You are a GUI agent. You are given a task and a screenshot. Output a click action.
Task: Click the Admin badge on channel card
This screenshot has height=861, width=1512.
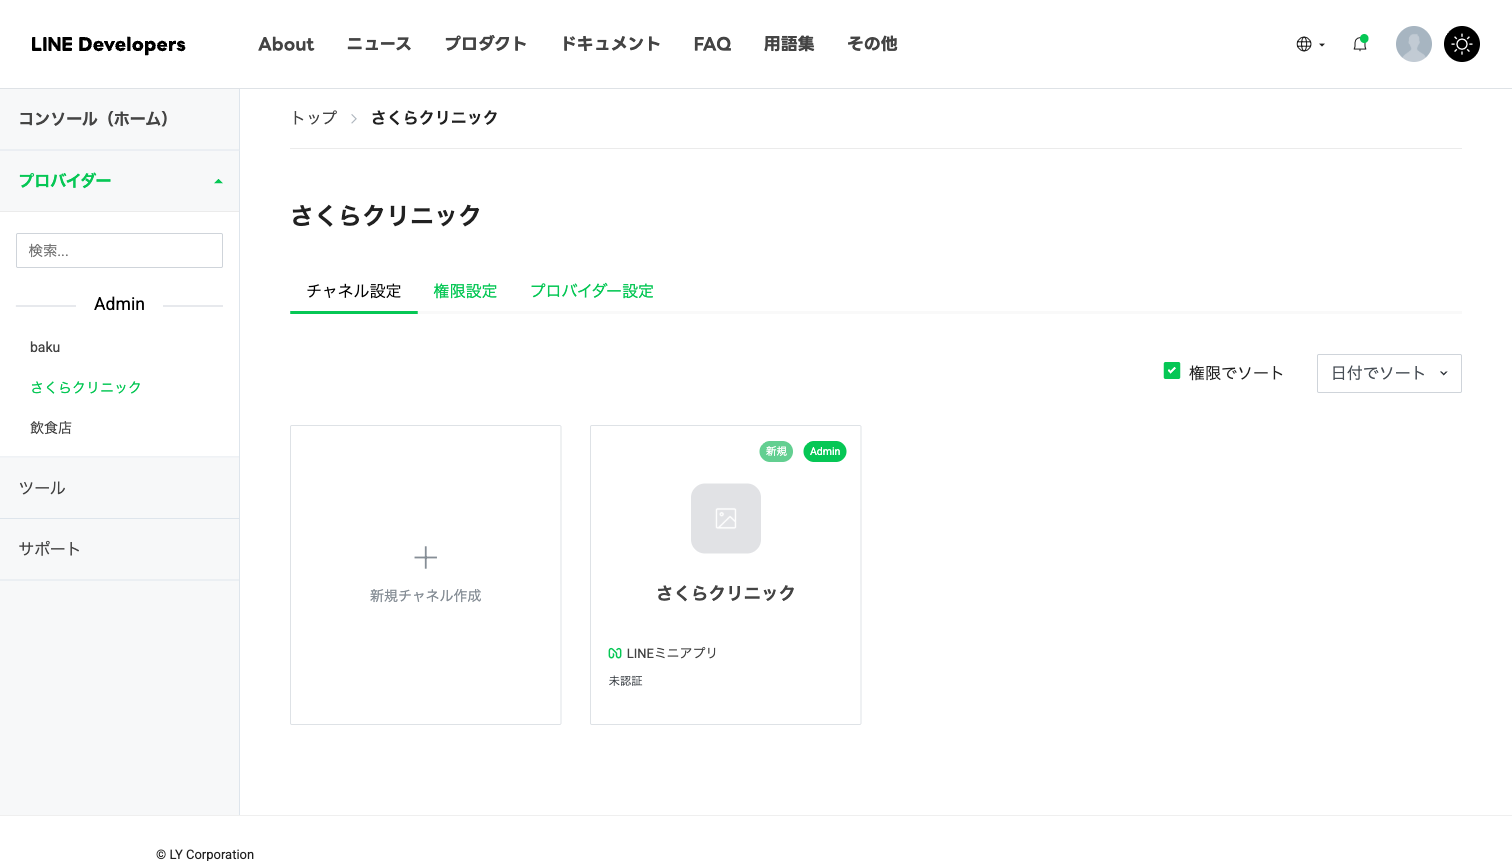(825, 451)
